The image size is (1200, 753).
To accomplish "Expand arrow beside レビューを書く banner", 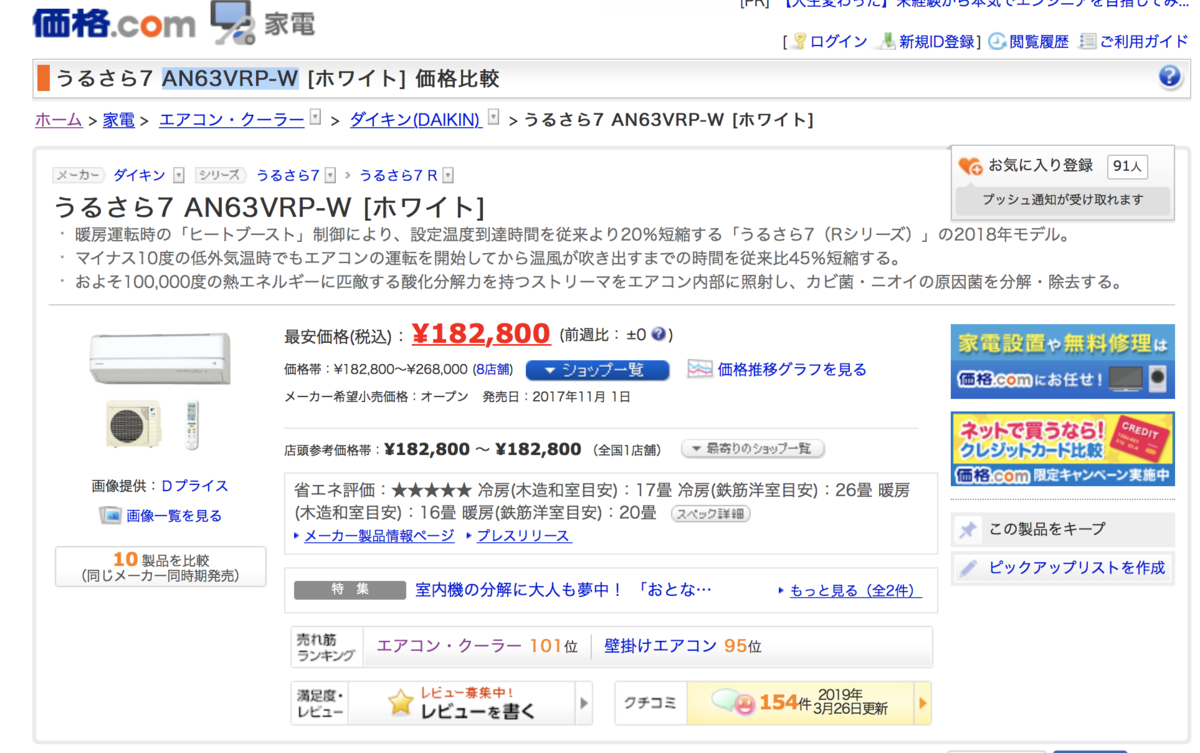I will [584, 703].
